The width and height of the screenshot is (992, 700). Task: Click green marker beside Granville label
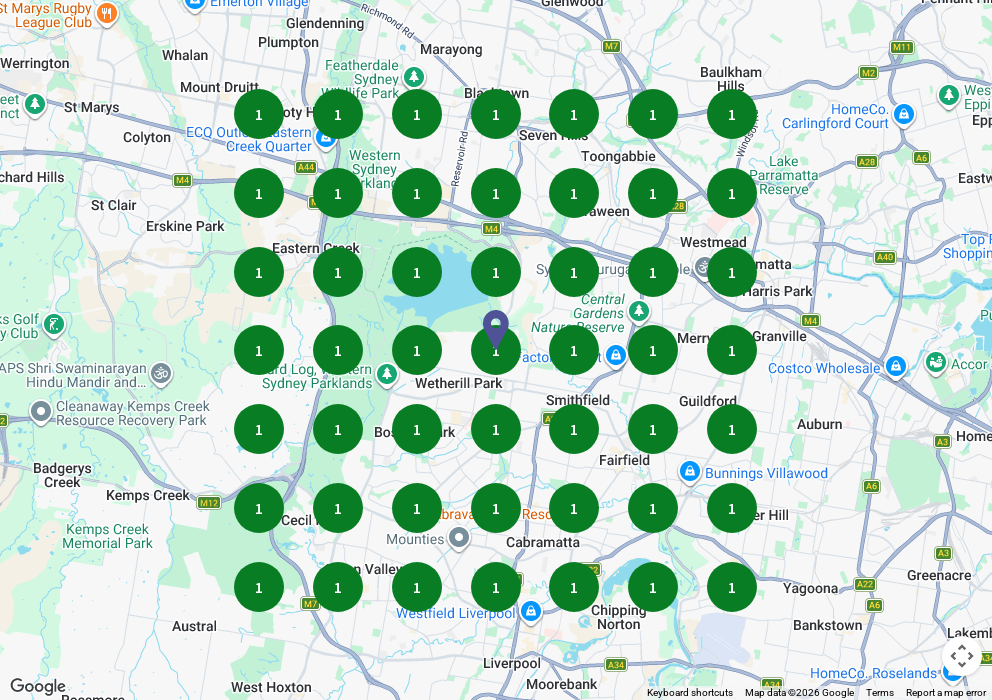coord(731,351)
